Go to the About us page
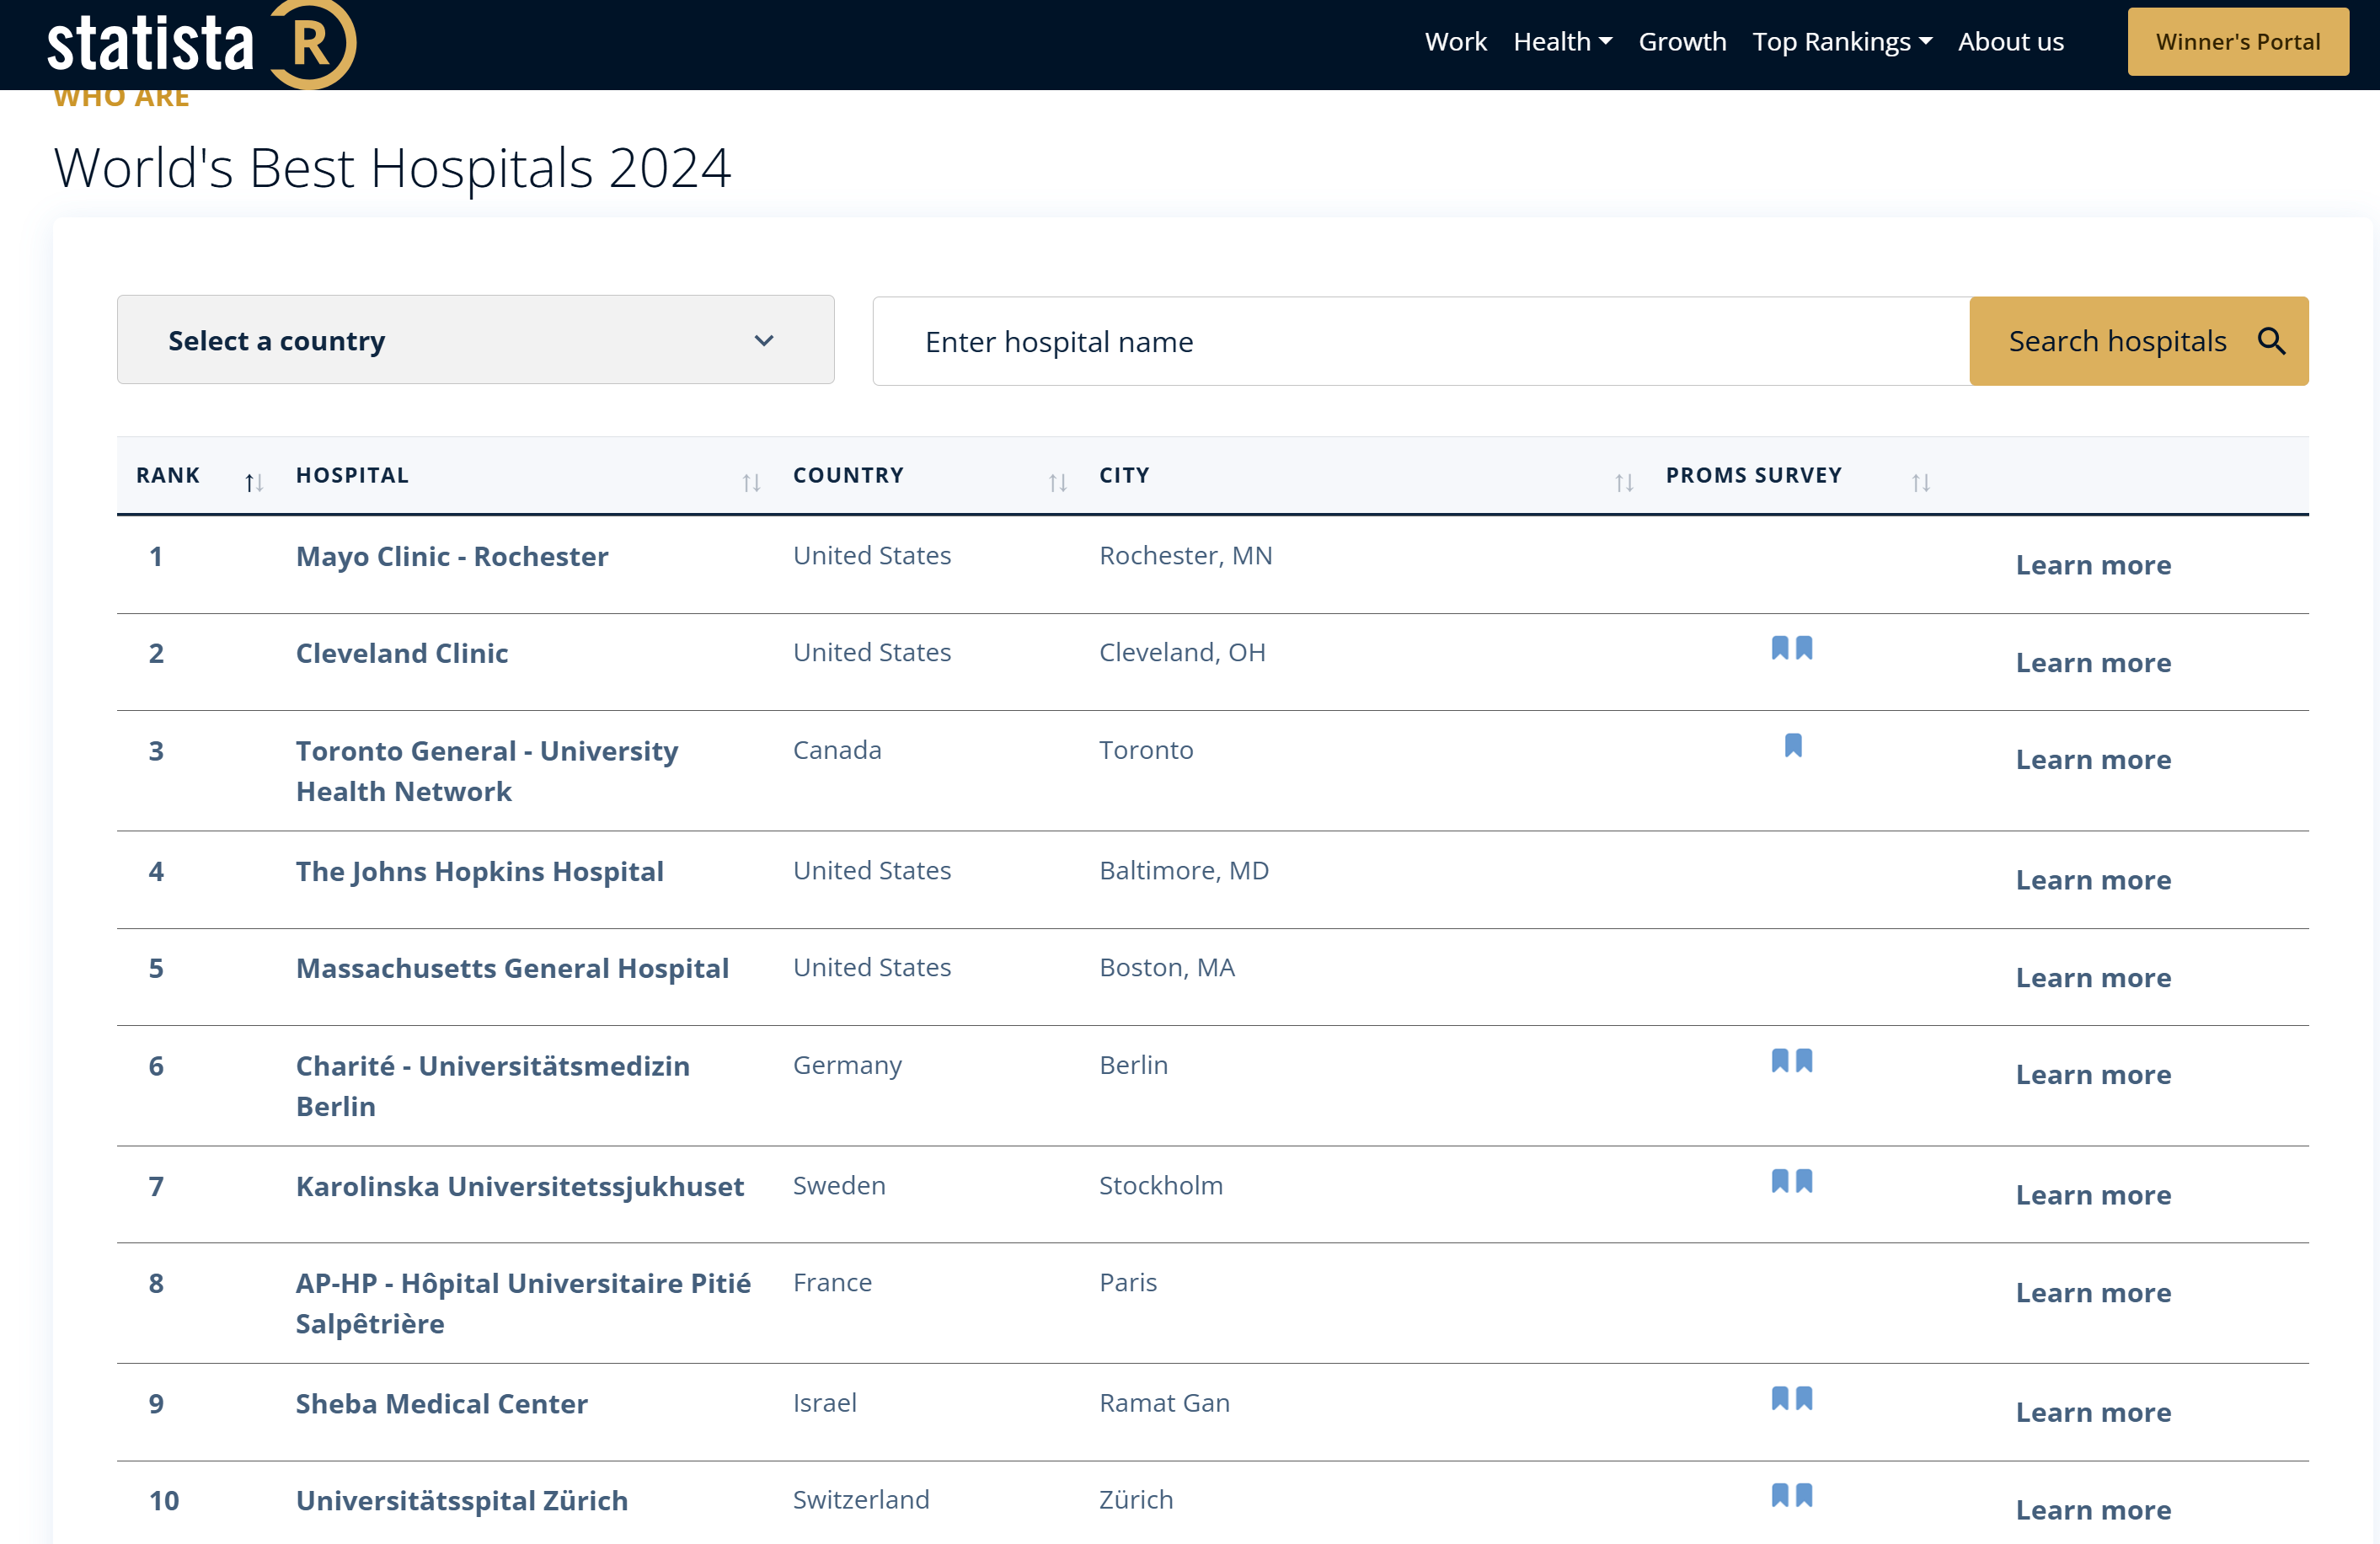 point(2010,42)
